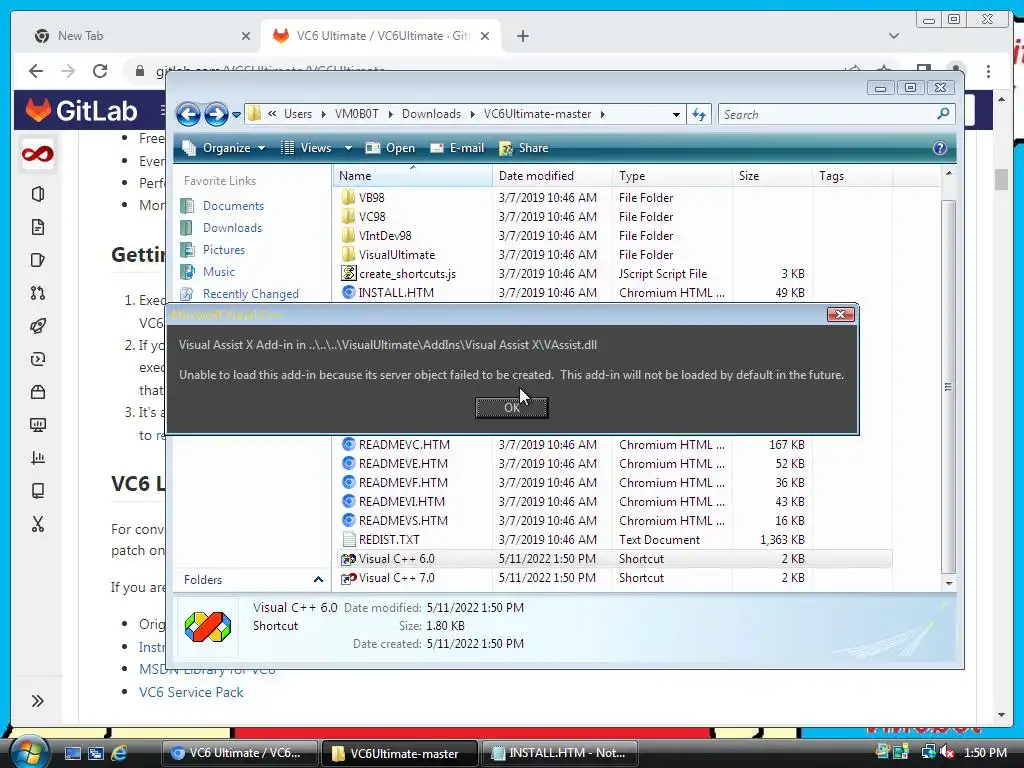Sort by Date modified column header
This screenshot has width=1024, height=768.
click(x=552, y=176)
